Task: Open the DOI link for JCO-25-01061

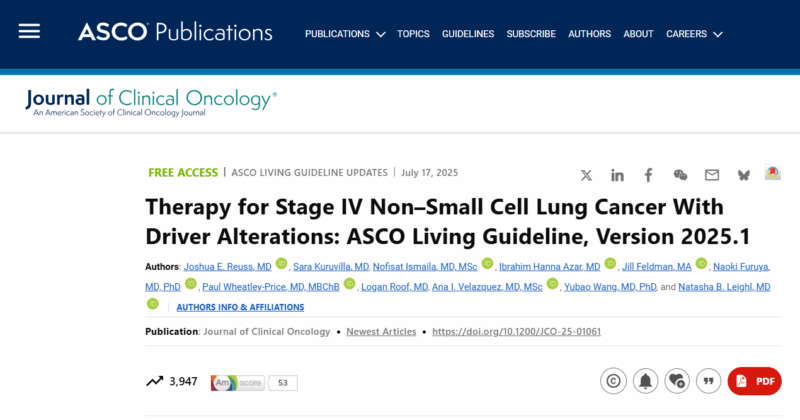Action: click(x=516, y=332)
